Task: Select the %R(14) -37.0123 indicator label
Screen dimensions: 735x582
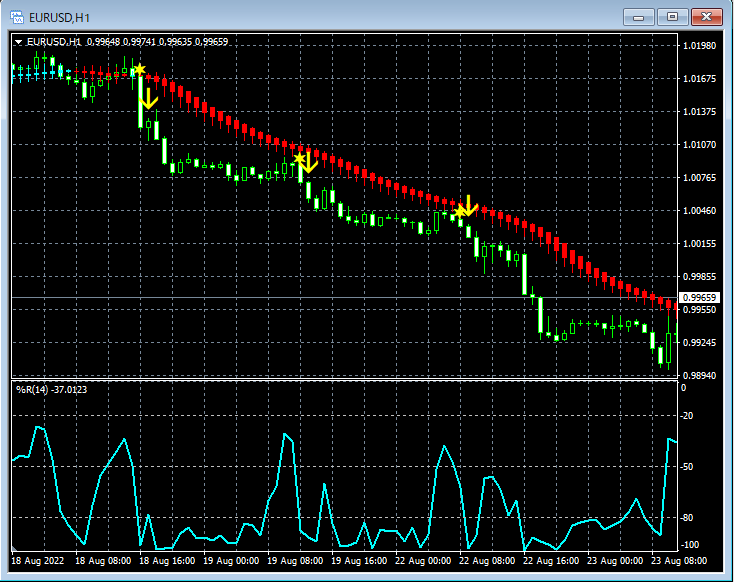Action: click(52, 389)
